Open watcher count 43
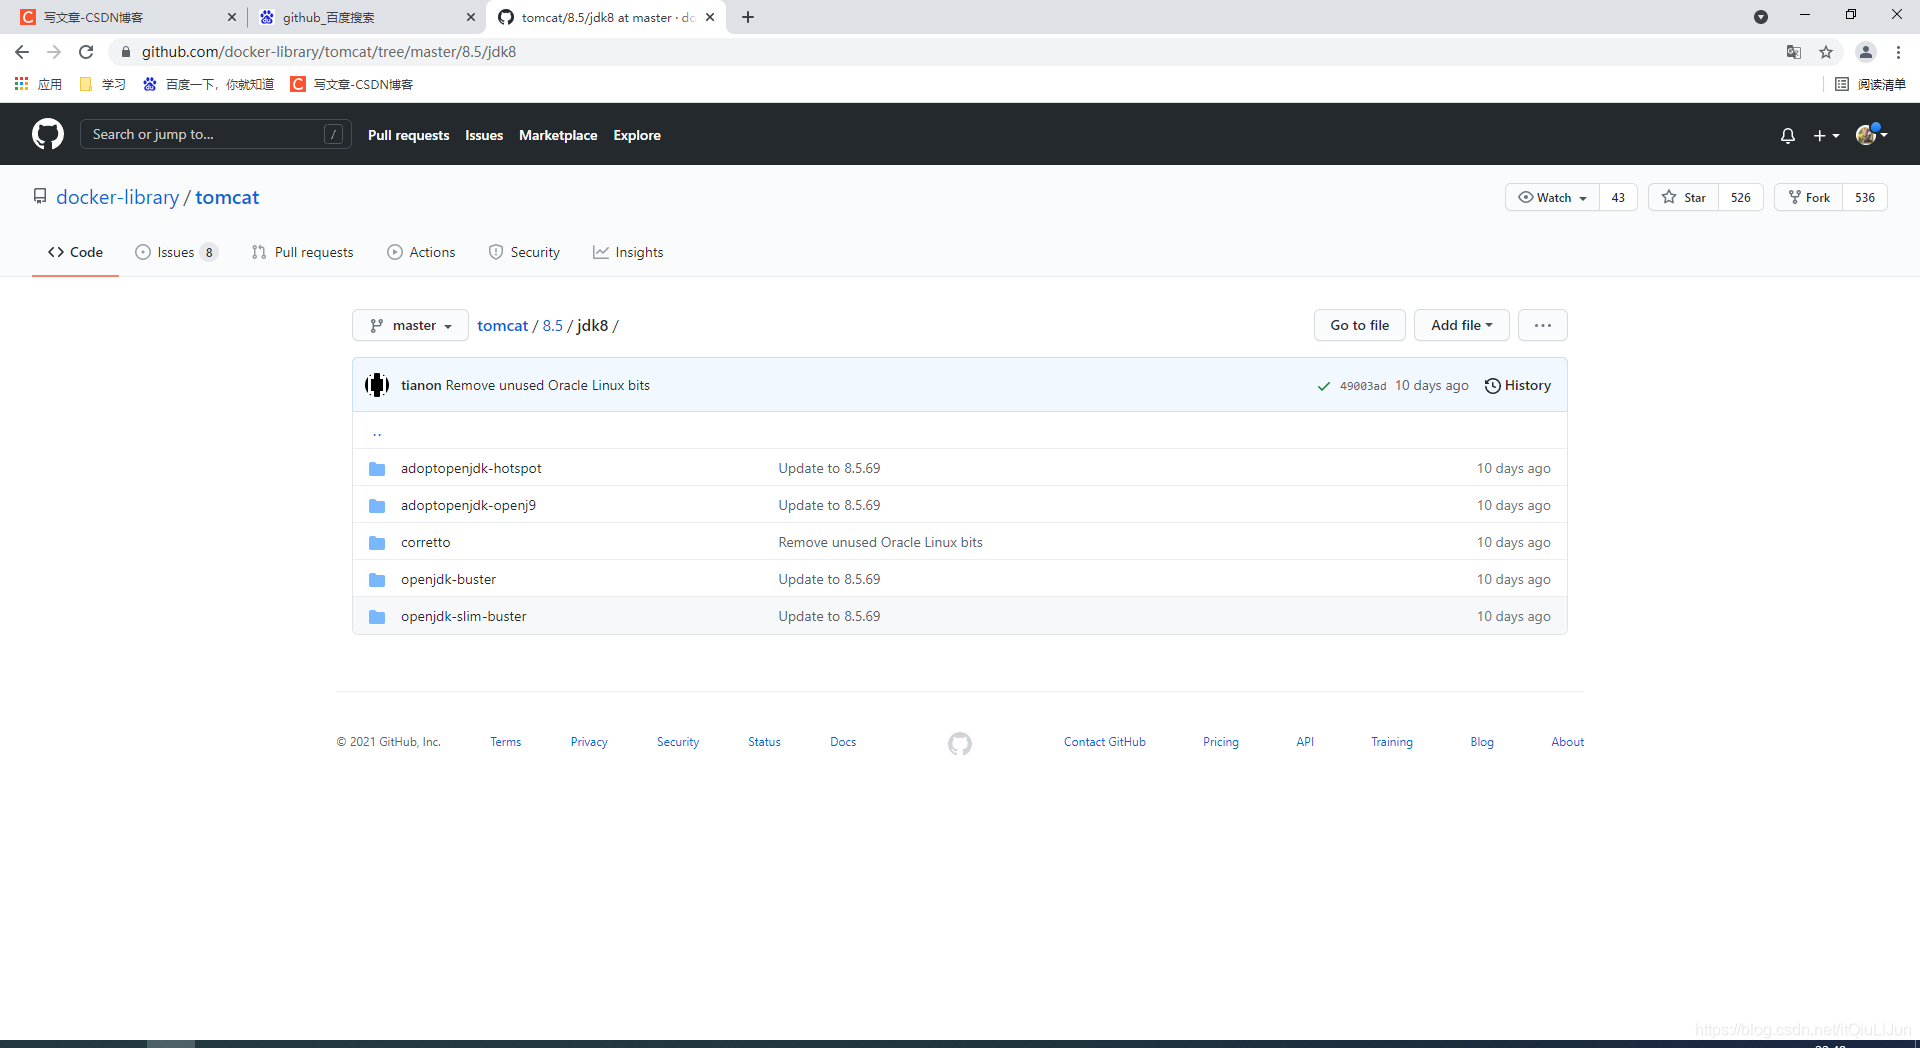The image size is (1920, 1048). (x=1618, y=197)
